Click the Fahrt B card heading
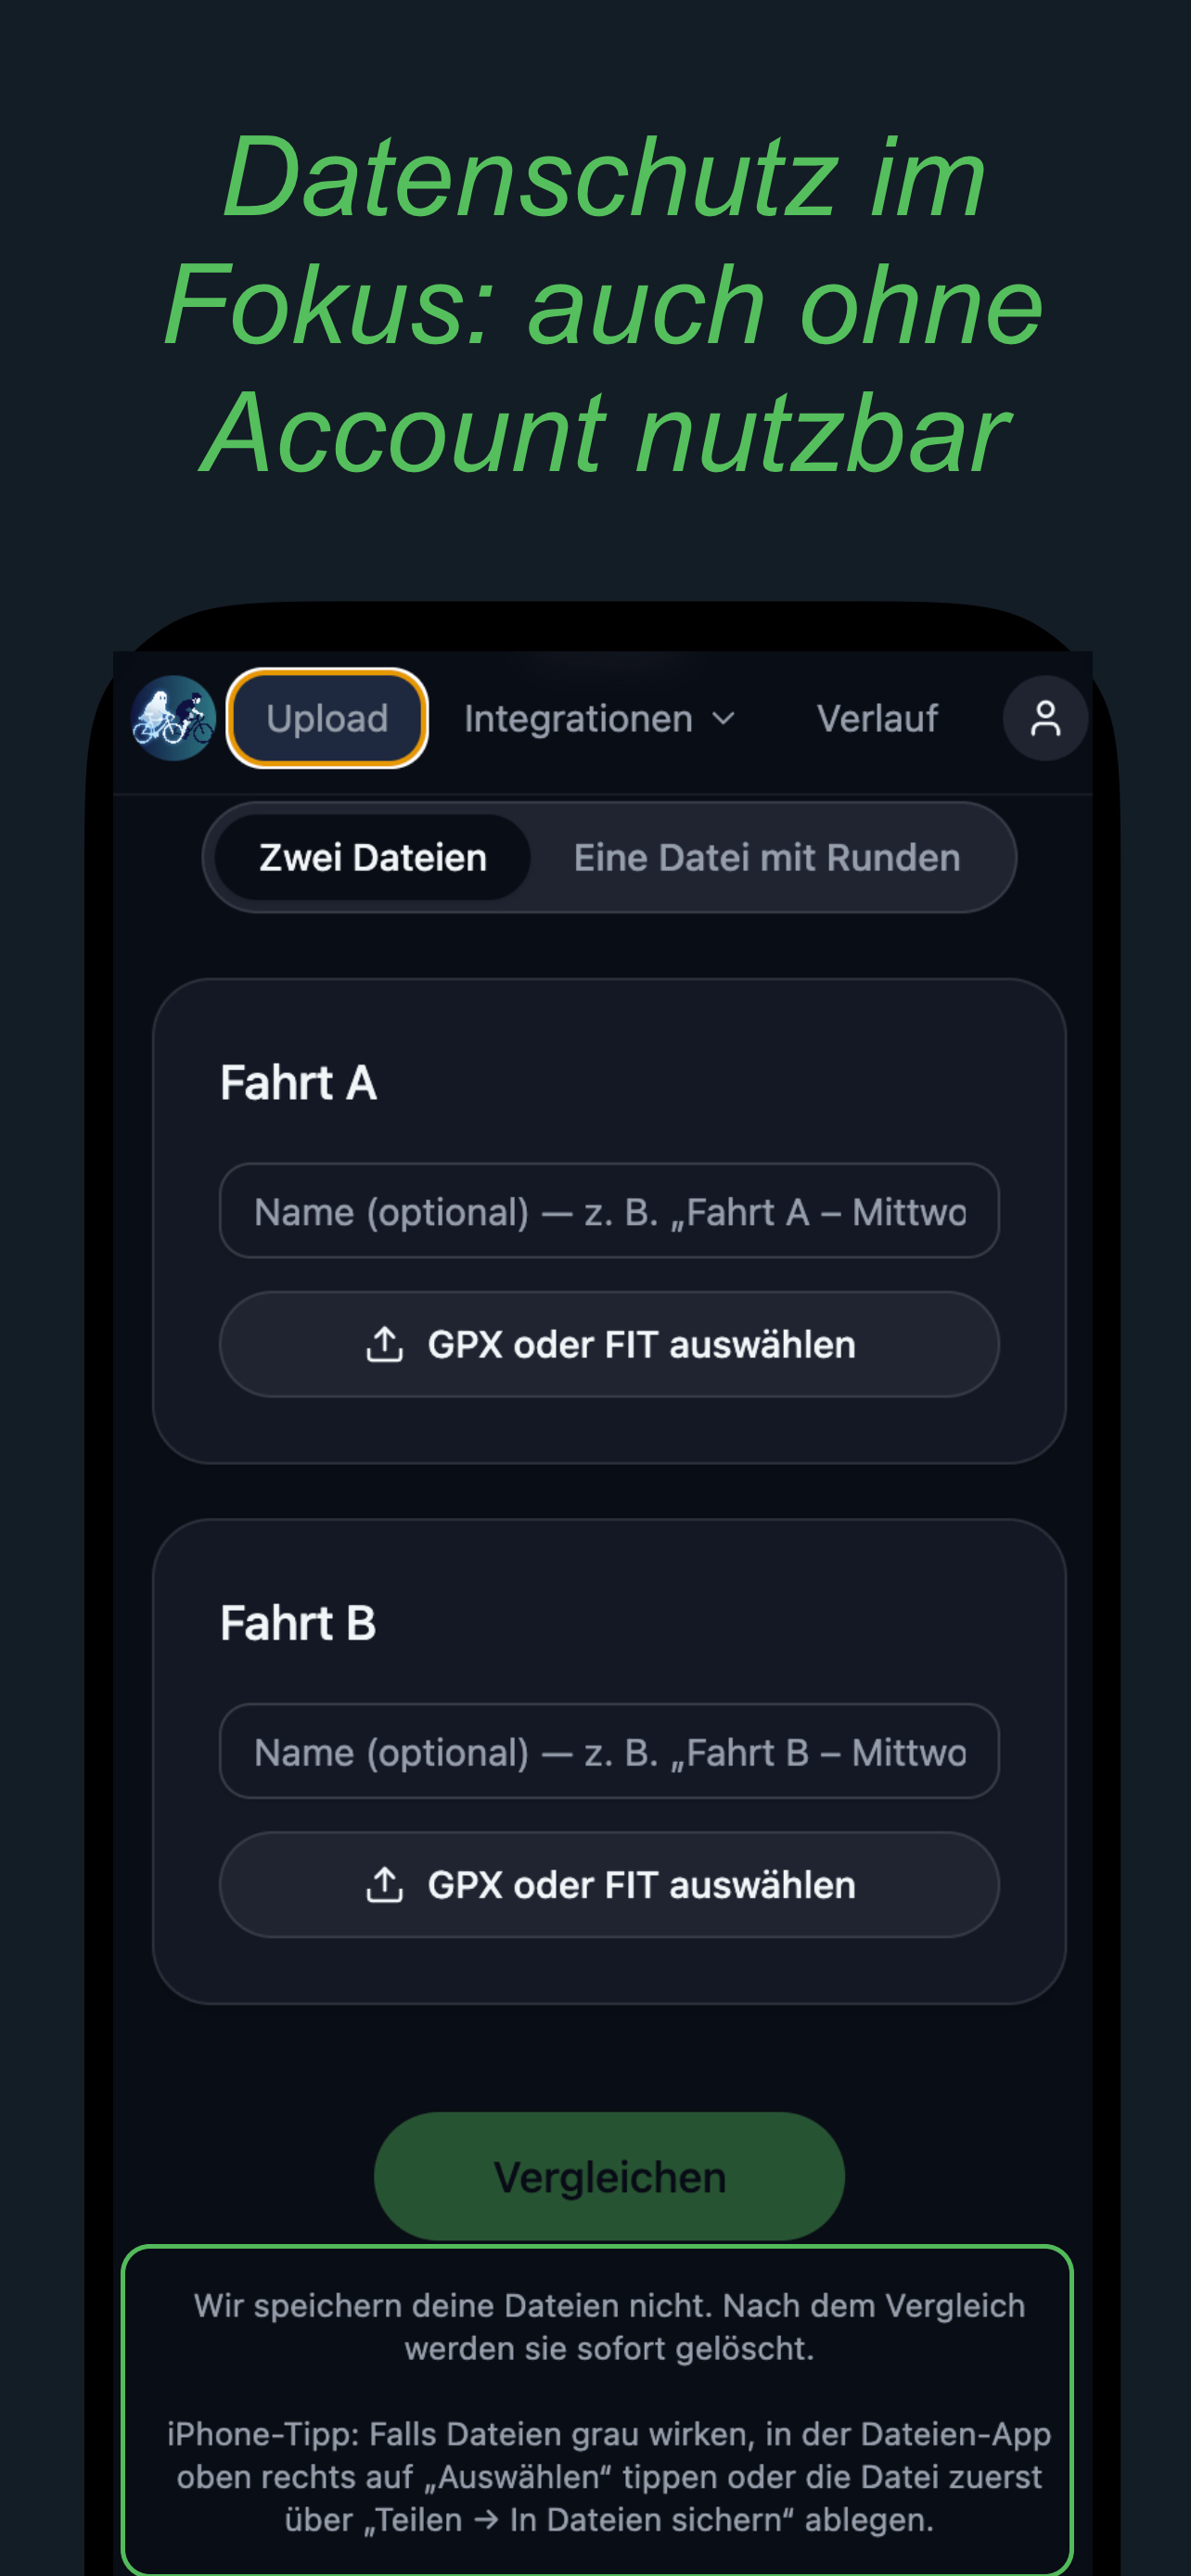 pos(298,1622)
